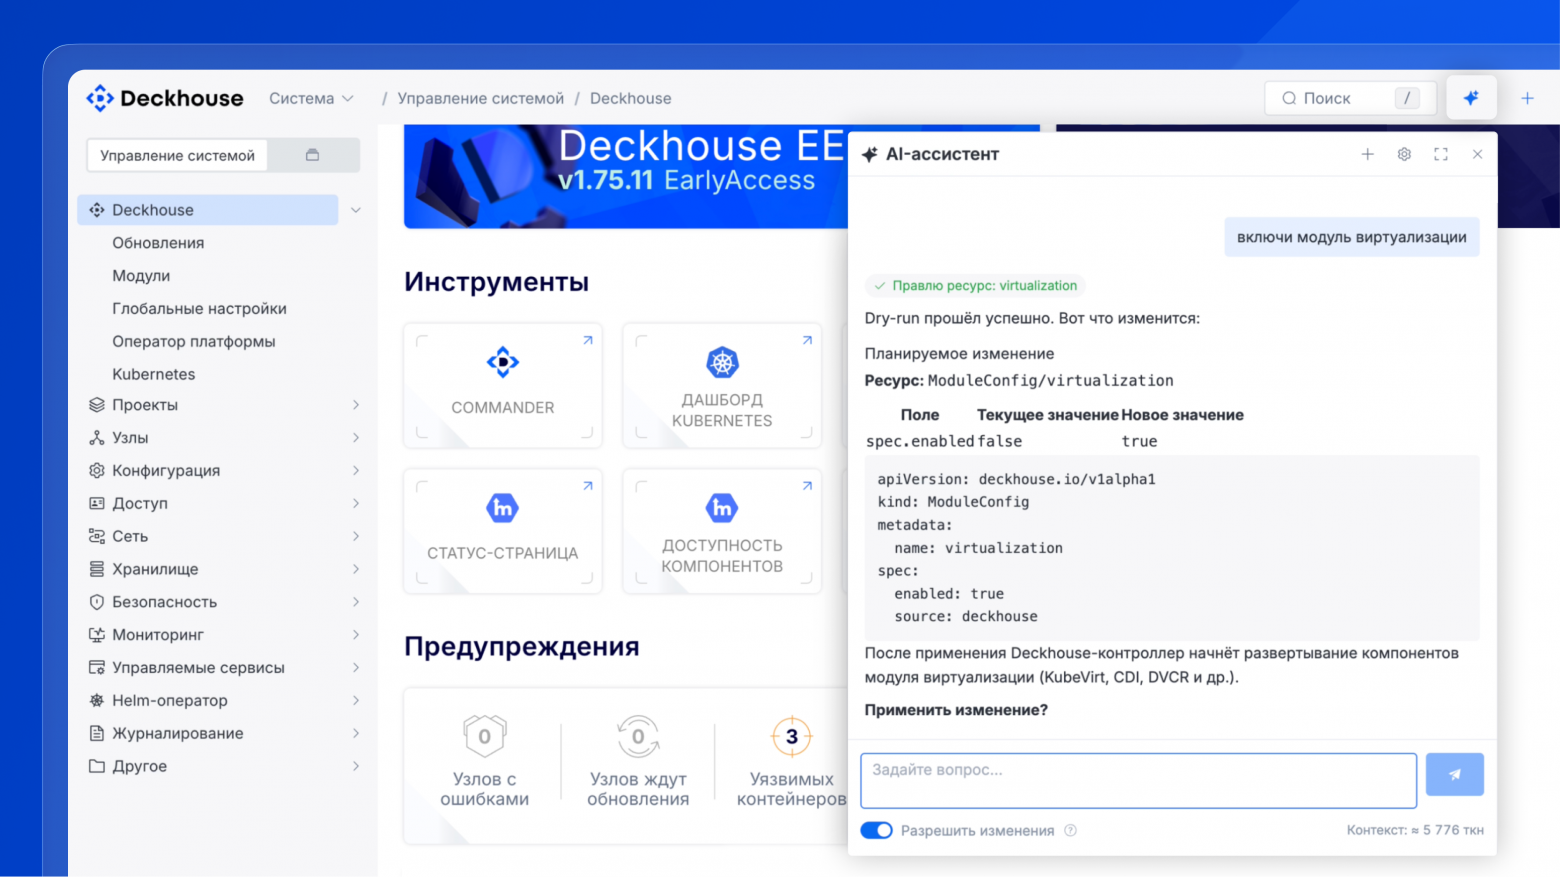Expand the Конфигурация section chevron

click(x=356, y=471)
